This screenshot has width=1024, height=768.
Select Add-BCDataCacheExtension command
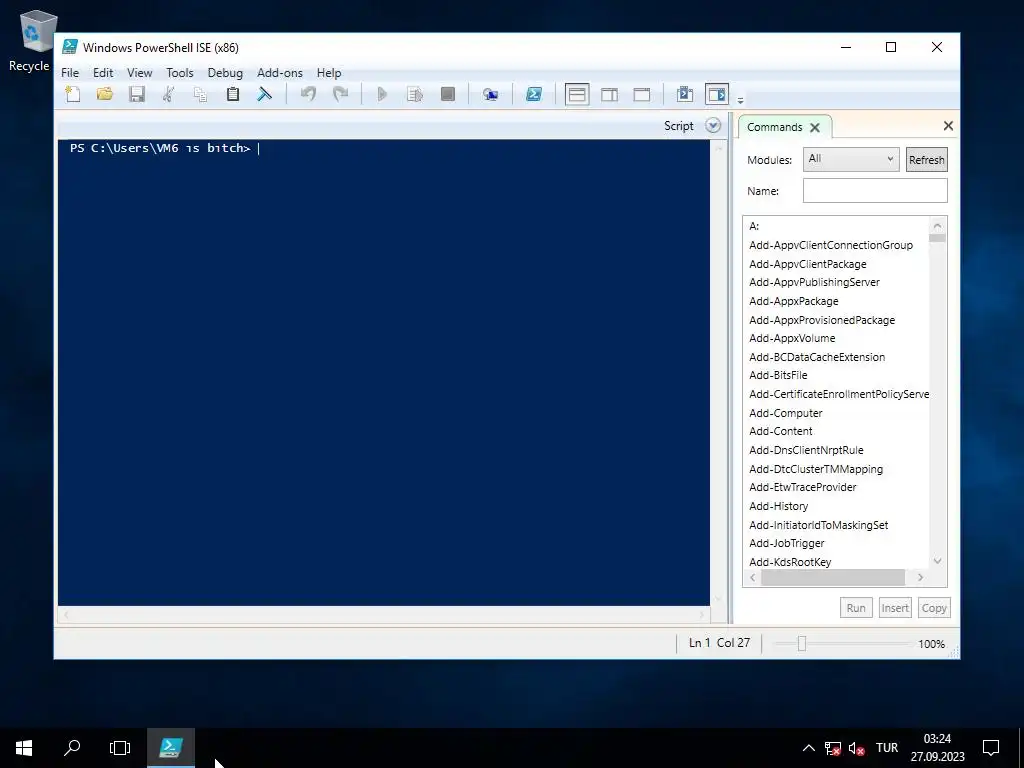pos(817,357)
